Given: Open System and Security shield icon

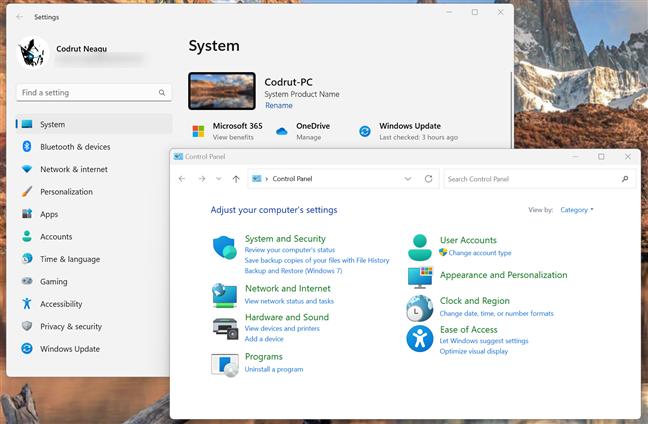Looking at the screenshot, I should 225,248.
